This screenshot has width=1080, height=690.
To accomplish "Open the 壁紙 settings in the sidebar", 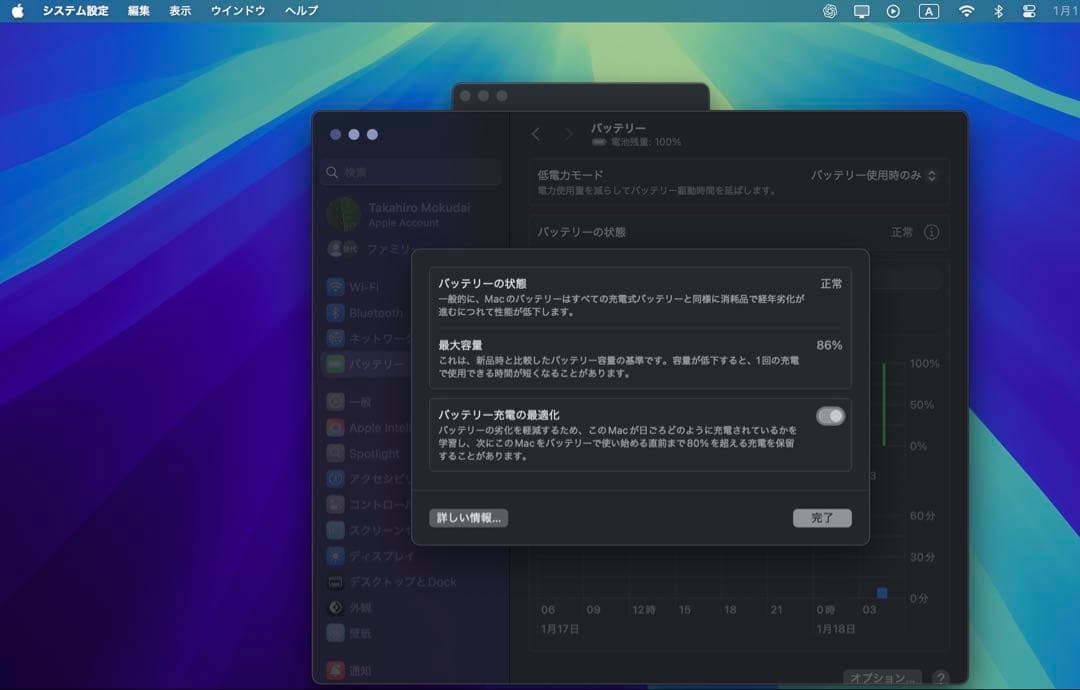I will [360, 632].
